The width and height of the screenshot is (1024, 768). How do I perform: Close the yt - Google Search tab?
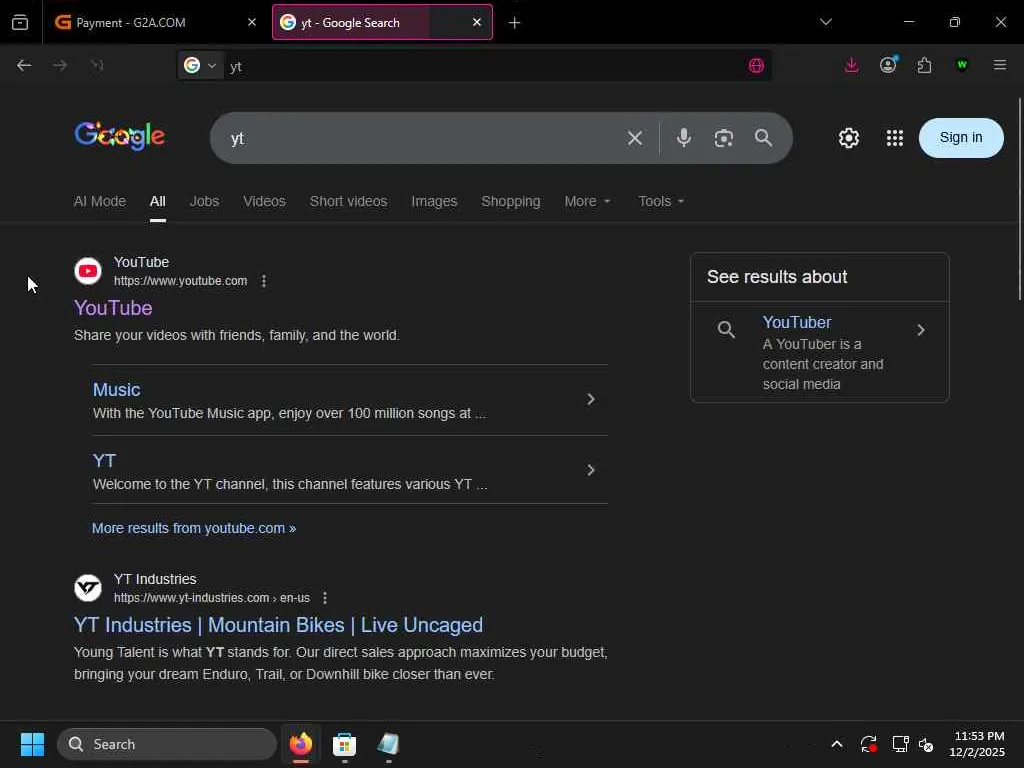pyautogui.click(x=477, y=23)
